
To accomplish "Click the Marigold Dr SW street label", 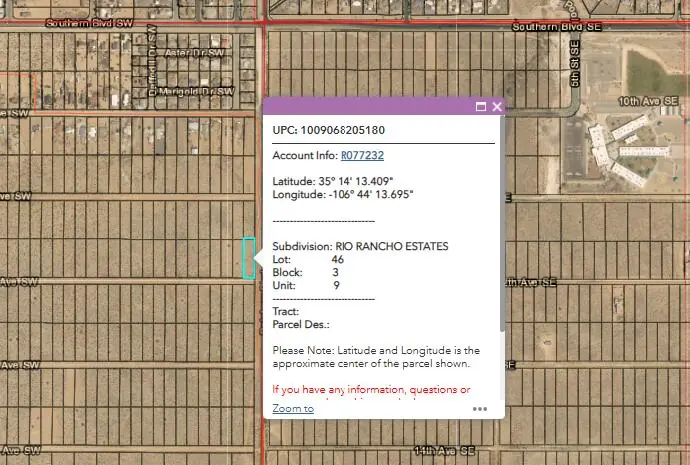I will [x=196, y=92].
